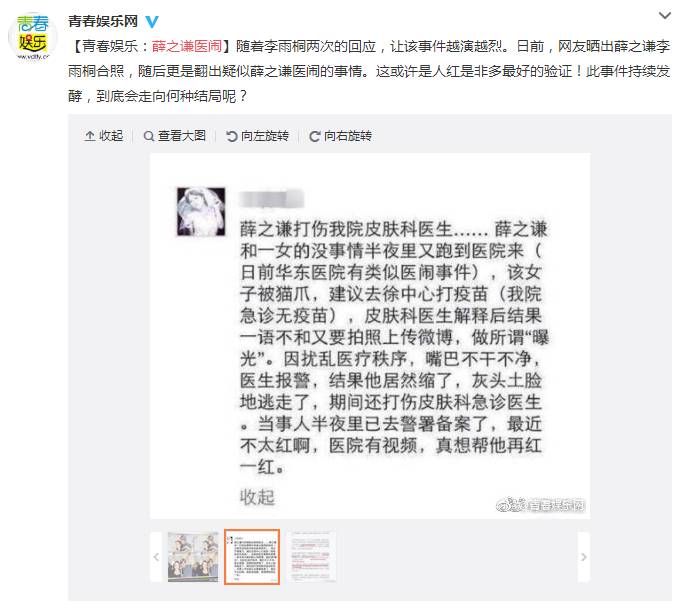682x608 pixels.
Task: Collapse image viewer with 收起 arrow icon
Action: pyautogui.click(x=90, y=136)
